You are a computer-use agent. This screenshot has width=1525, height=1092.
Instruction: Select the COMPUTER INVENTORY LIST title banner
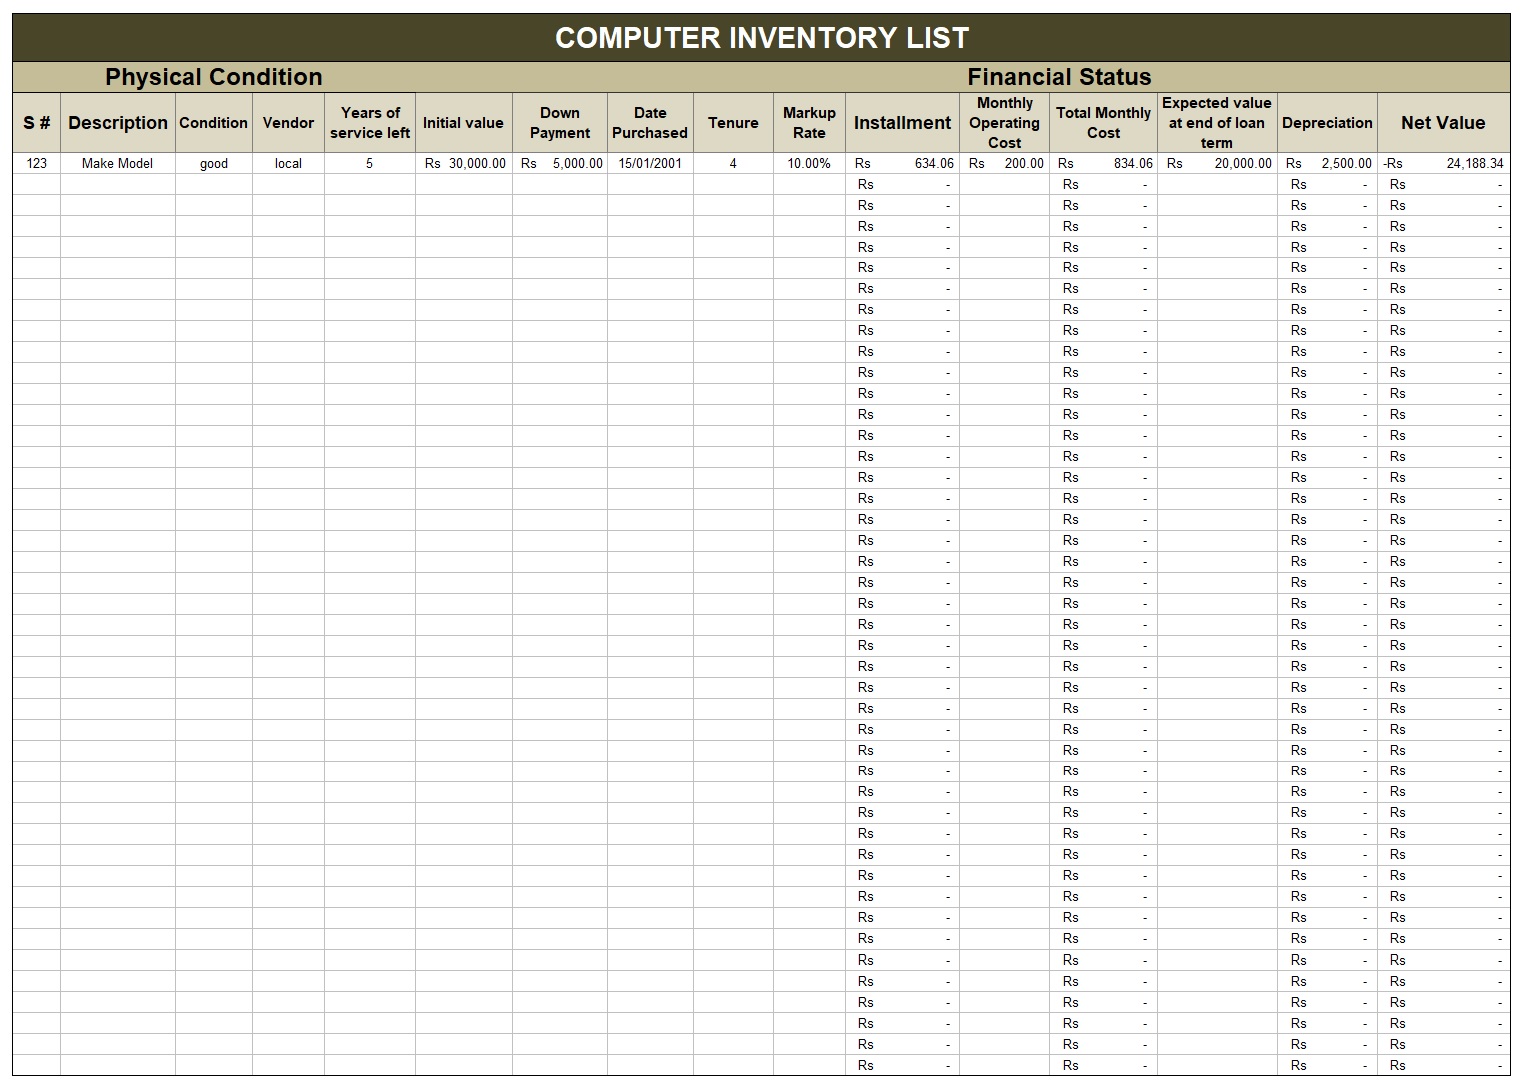pyautogui.click(x=762, y=38)
